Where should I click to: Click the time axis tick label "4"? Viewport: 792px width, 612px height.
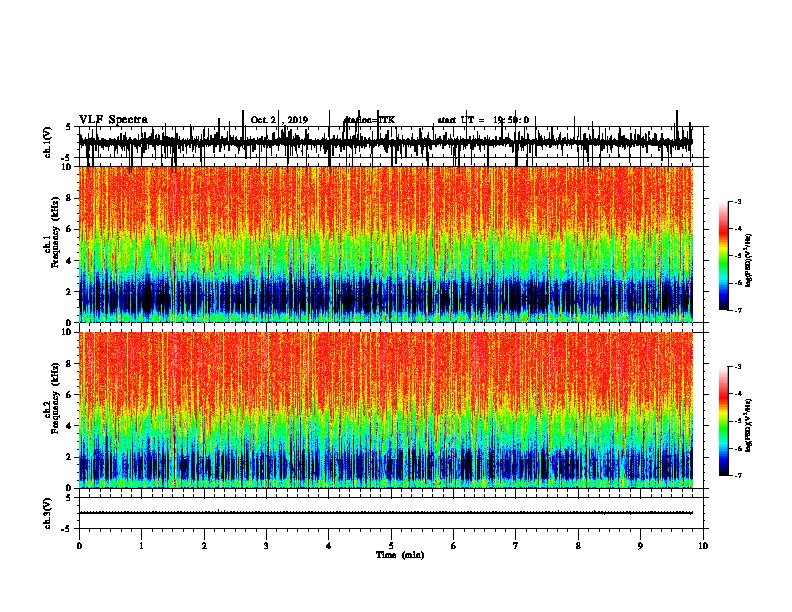pos(329,546)
